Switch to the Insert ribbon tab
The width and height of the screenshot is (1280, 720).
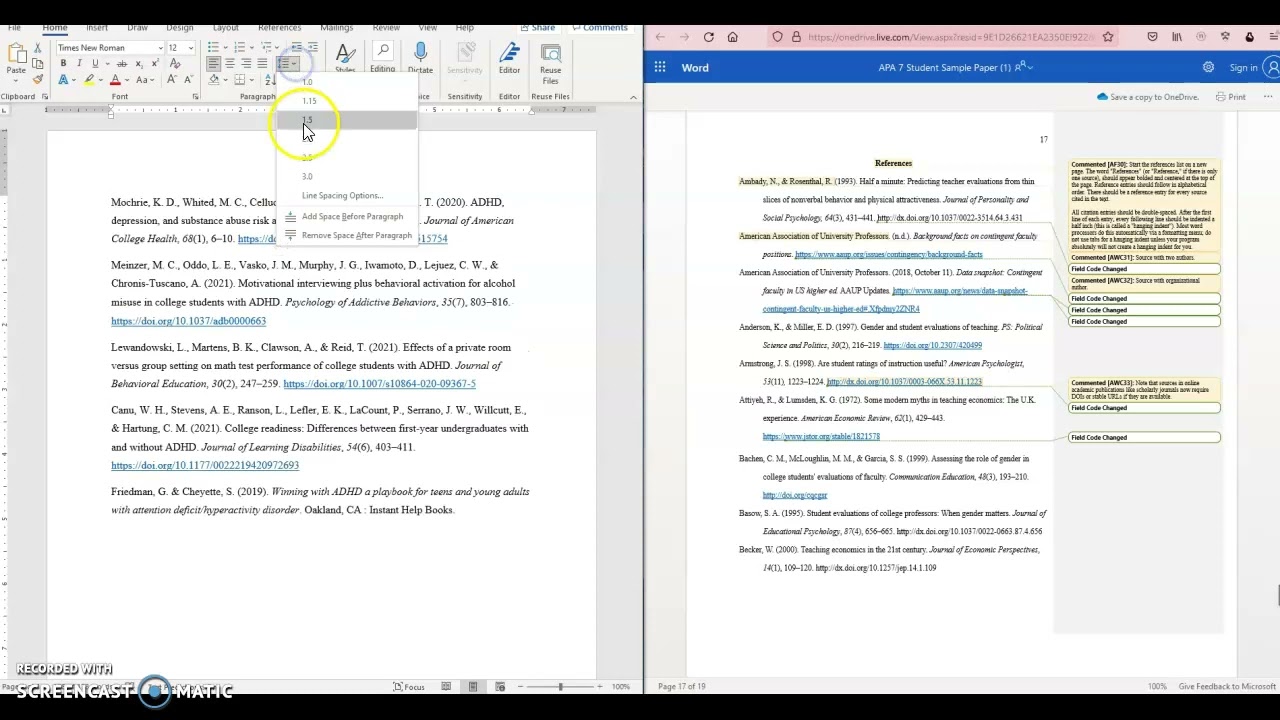point(97,28)
